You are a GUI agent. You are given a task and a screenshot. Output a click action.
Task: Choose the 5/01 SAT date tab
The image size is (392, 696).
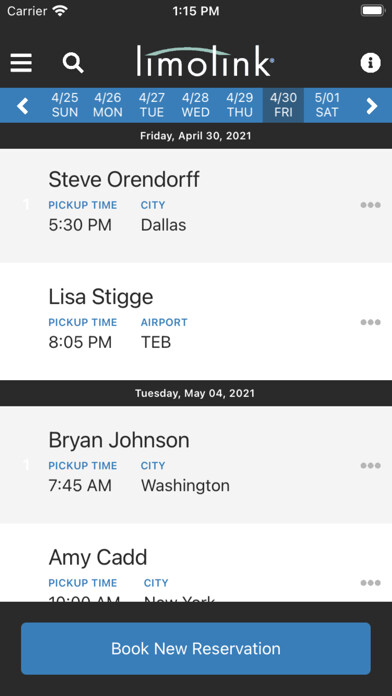[x=327, y=105]
